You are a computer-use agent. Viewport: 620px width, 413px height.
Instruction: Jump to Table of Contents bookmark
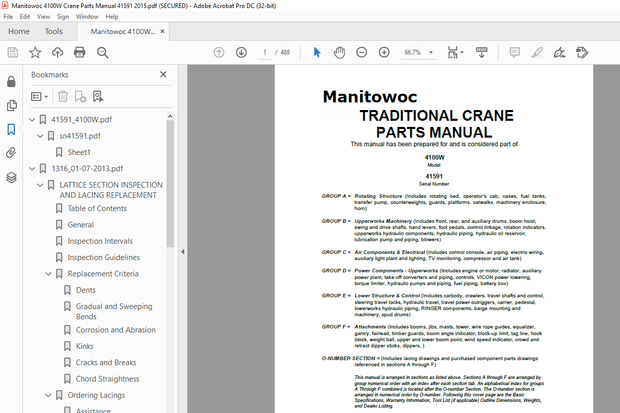click(x=97, y=208)
